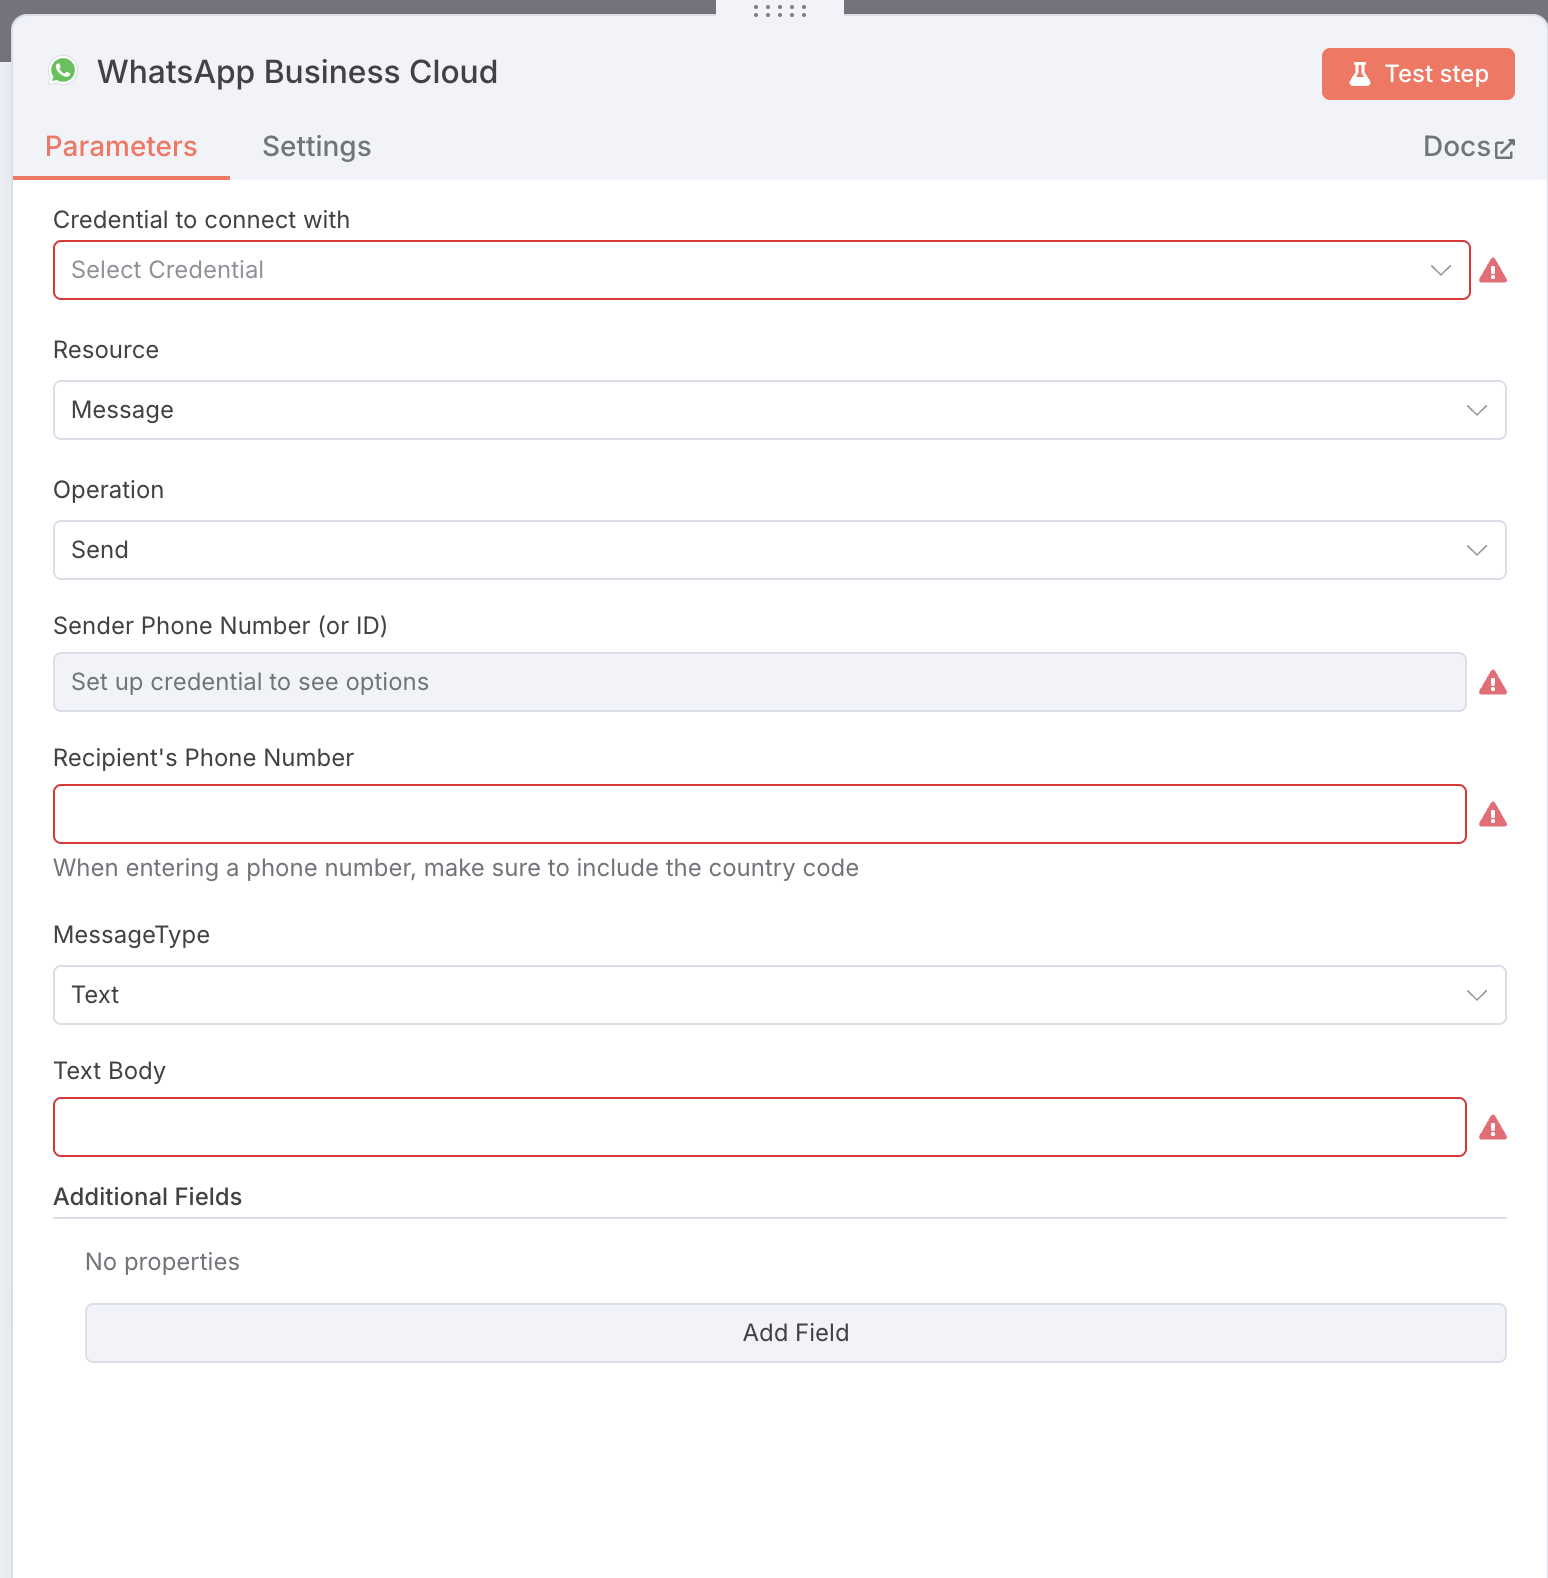The width and height of the screenshot is (1548, 1578).
Task: Click the 'Additional Fields' heading
Action: pos(148,1197)
